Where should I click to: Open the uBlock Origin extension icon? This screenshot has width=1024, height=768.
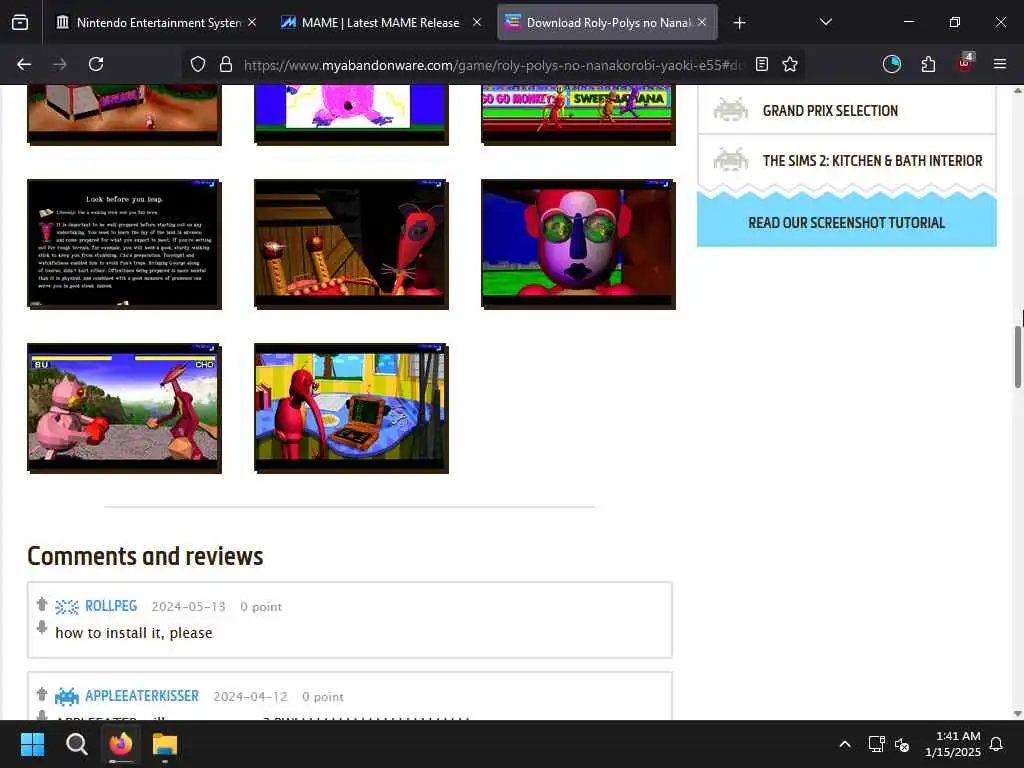coord(965,63)
